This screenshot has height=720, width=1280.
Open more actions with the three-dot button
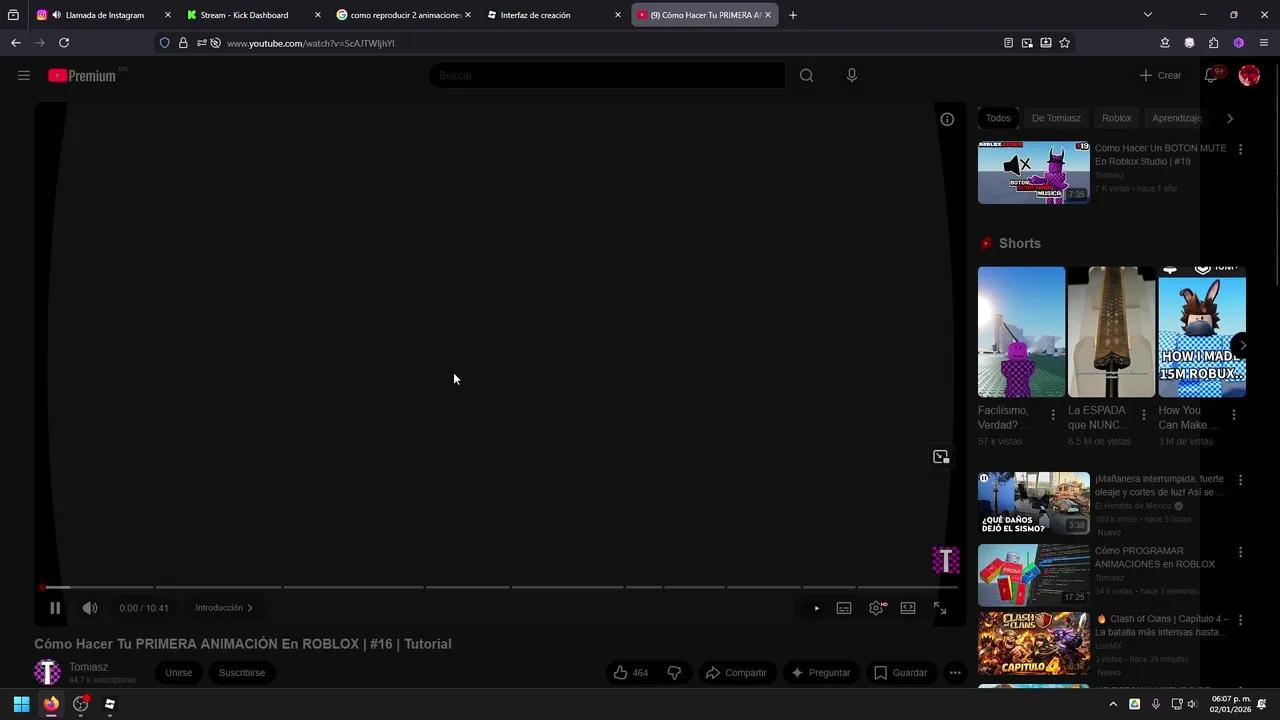point(955,673)
